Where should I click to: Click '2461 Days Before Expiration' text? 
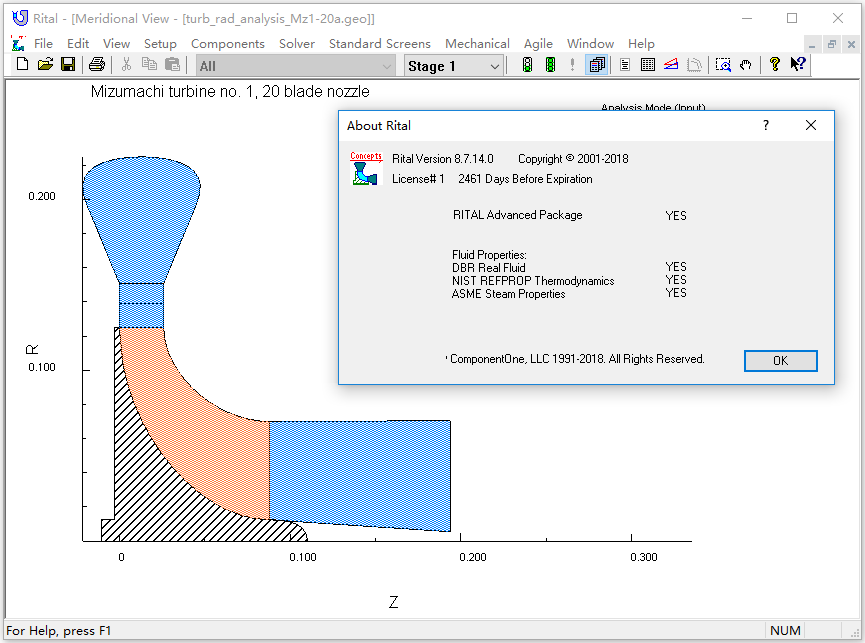point(525,179)
